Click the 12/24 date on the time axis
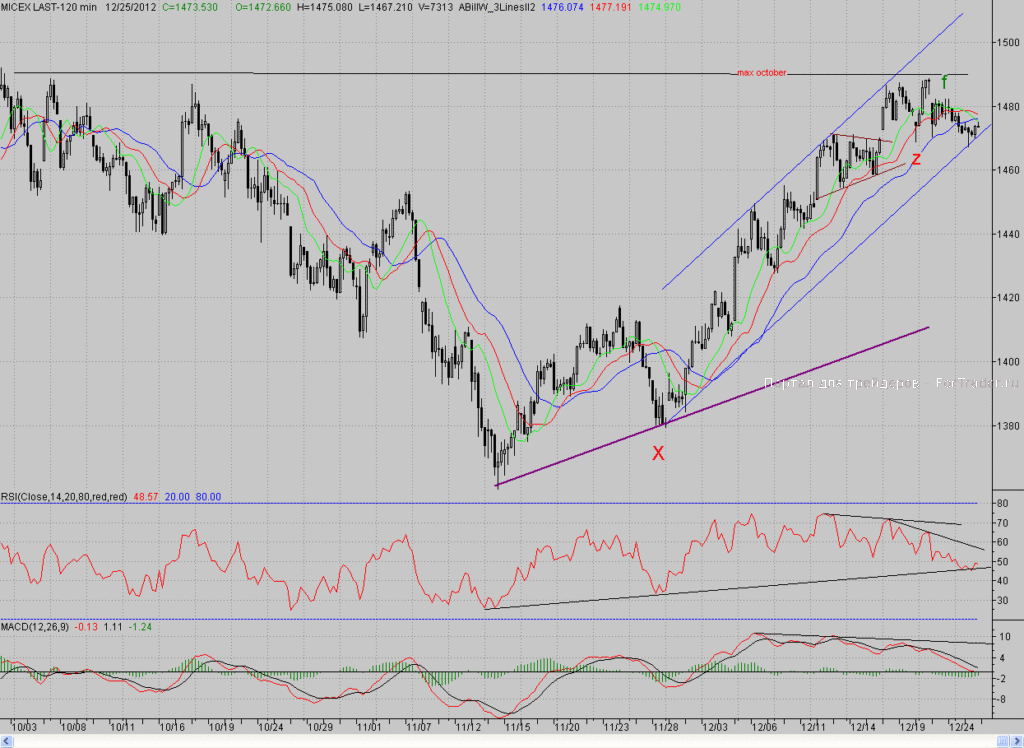This screenshot has height=748, width=1024. point(961,726)
